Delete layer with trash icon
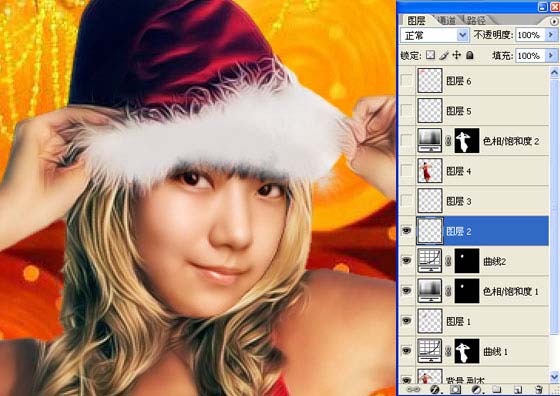 (539, 390)
